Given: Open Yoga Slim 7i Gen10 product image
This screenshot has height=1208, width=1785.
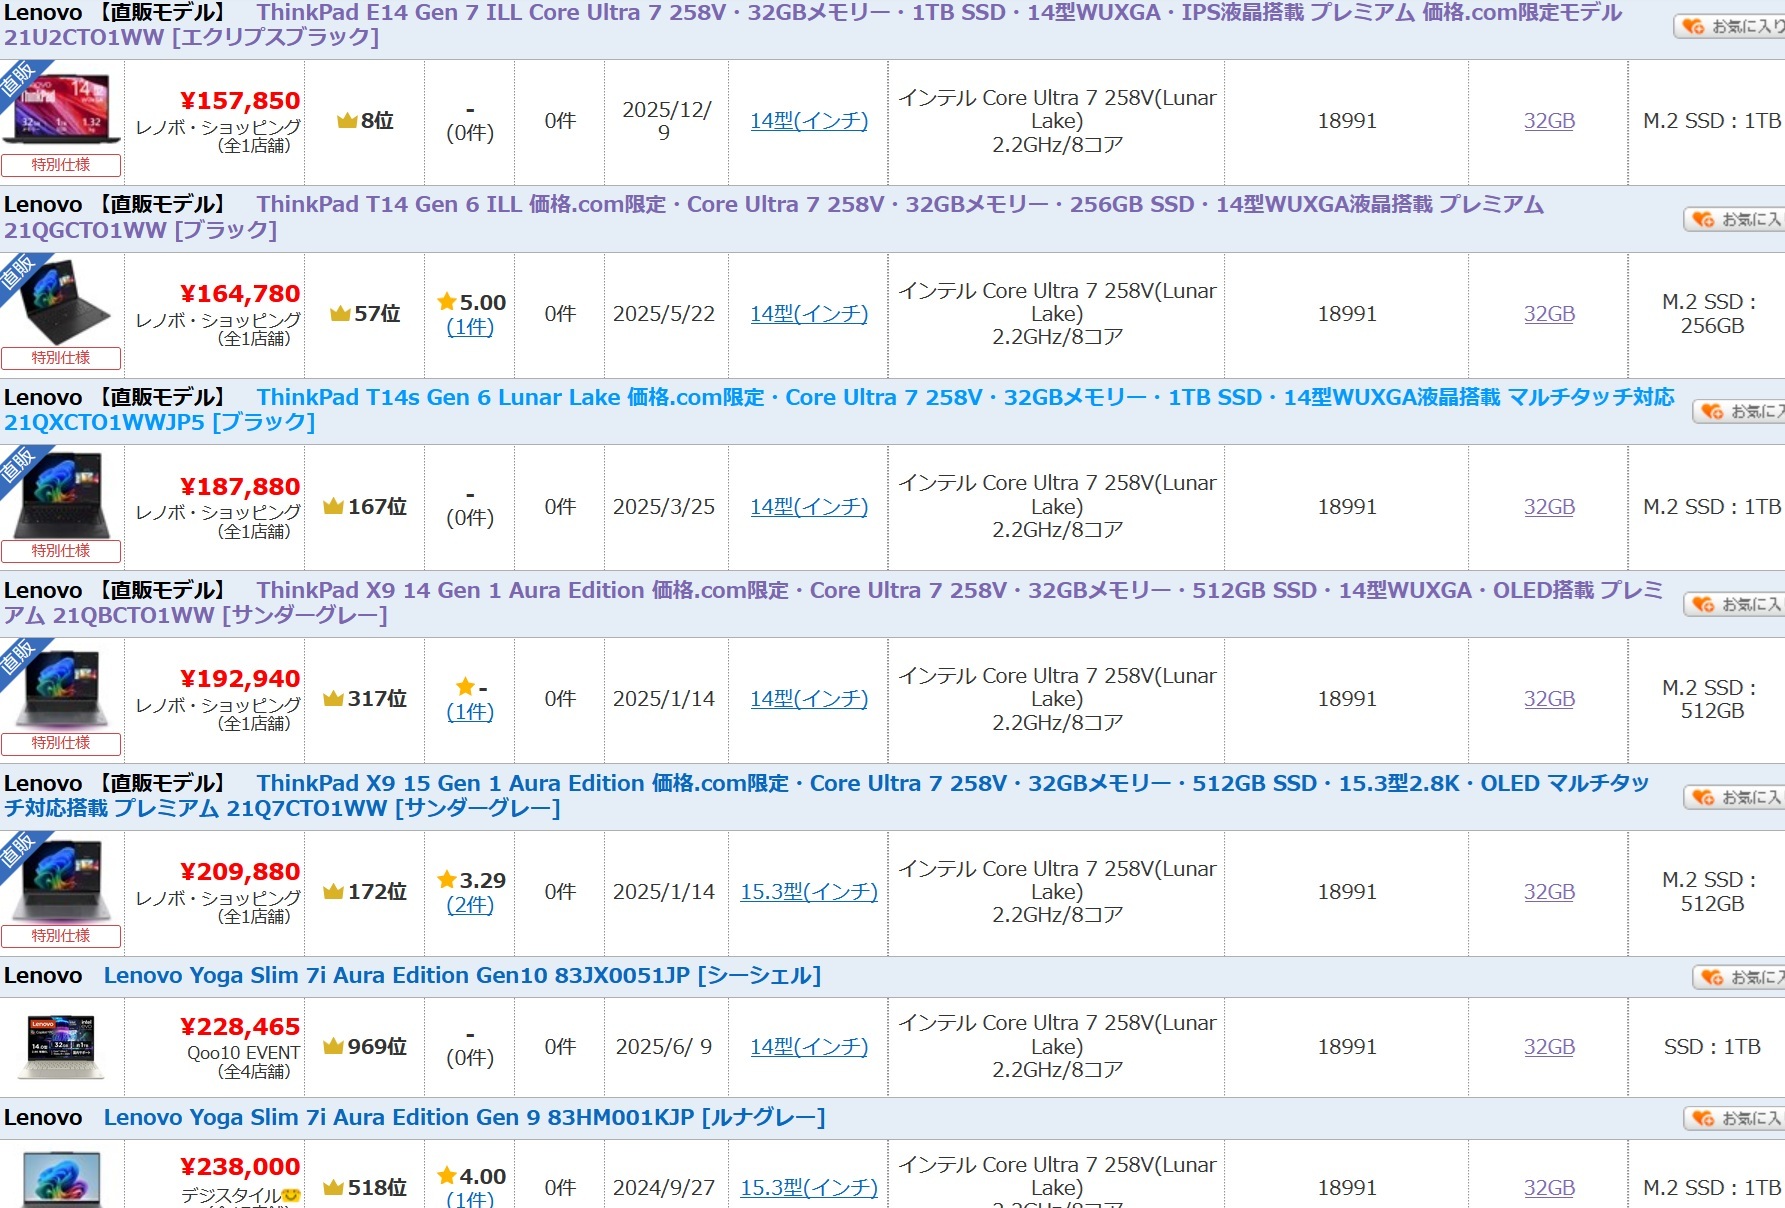Looking at the screenshot, I should 61,1046.
